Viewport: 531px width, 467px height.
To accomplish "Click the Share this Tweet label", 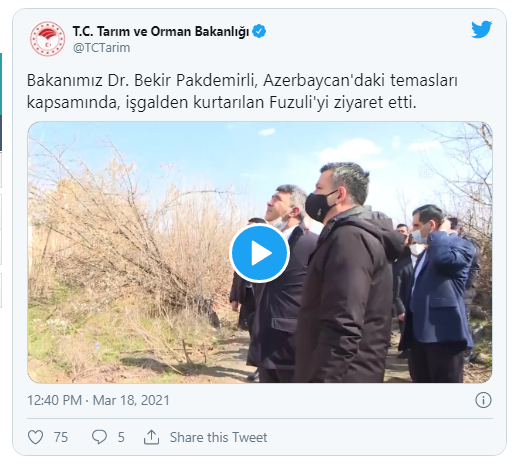I will 218,437.
